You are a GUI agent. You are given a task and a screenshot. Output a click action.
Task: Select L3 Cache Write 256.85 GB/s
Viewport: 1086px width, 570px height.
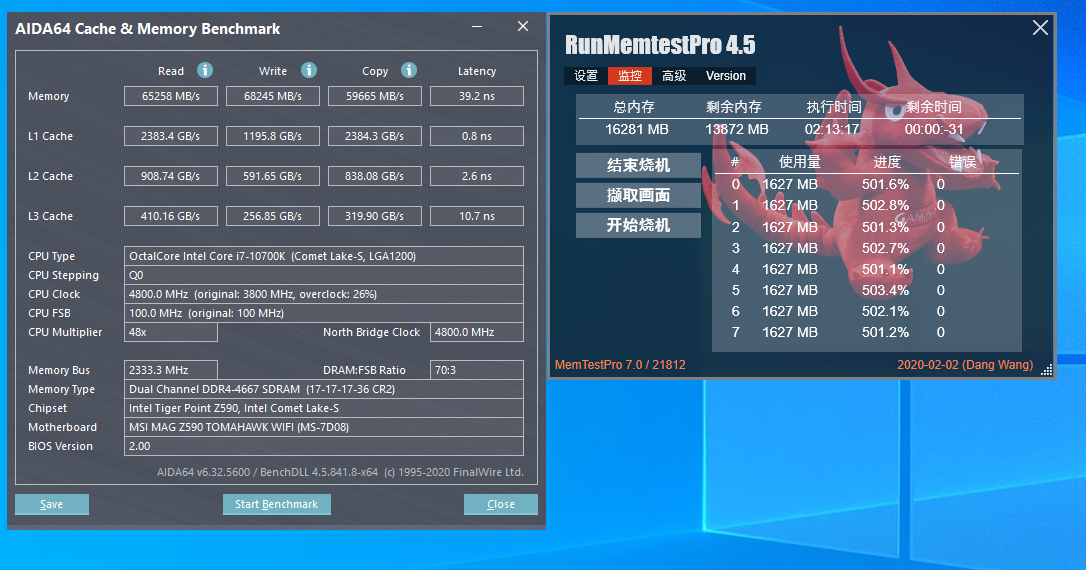point(273,216)
